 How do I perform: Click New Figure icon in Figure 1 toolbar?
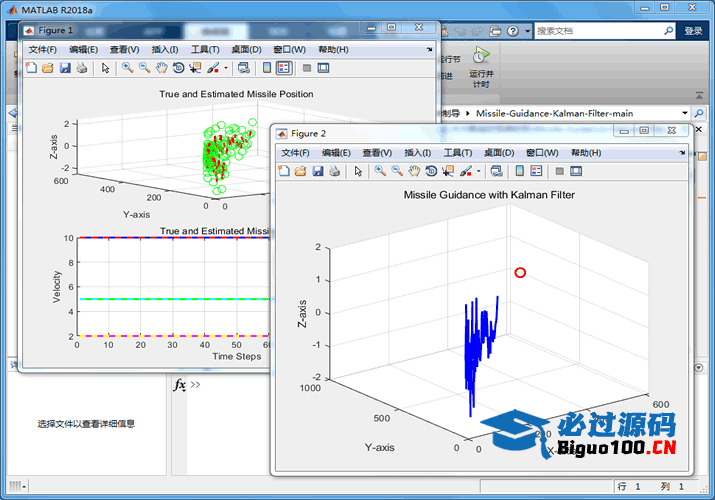coord(31,68)
